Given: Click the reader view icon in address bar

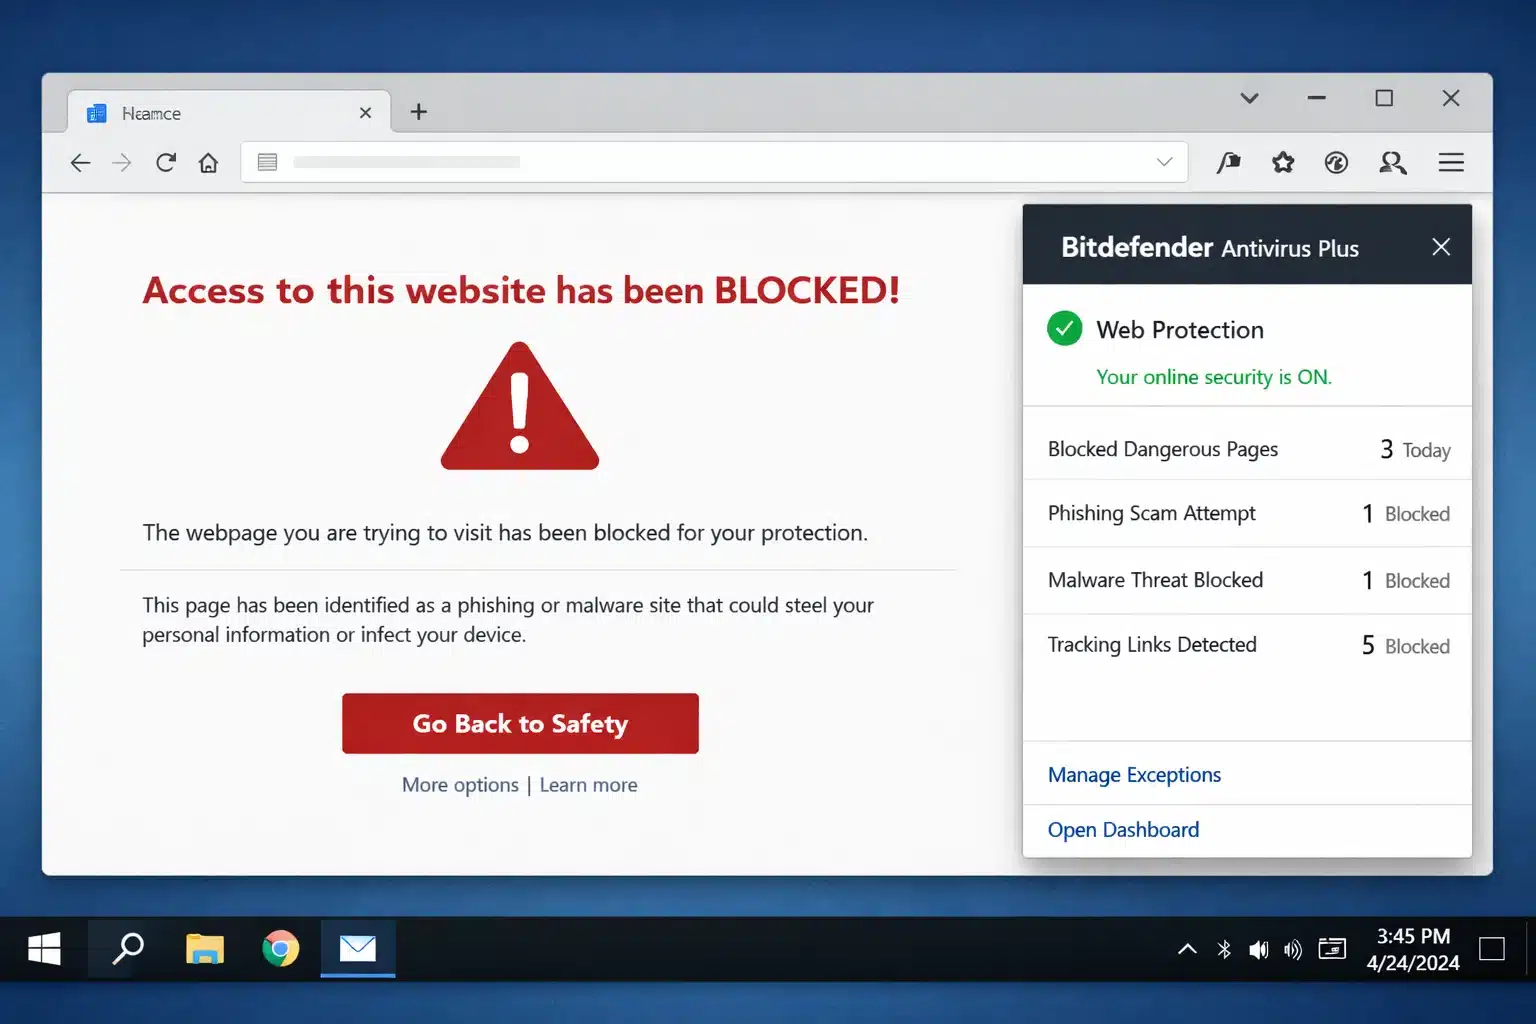Looking at the screenshot, I should [x=266, y=162].
